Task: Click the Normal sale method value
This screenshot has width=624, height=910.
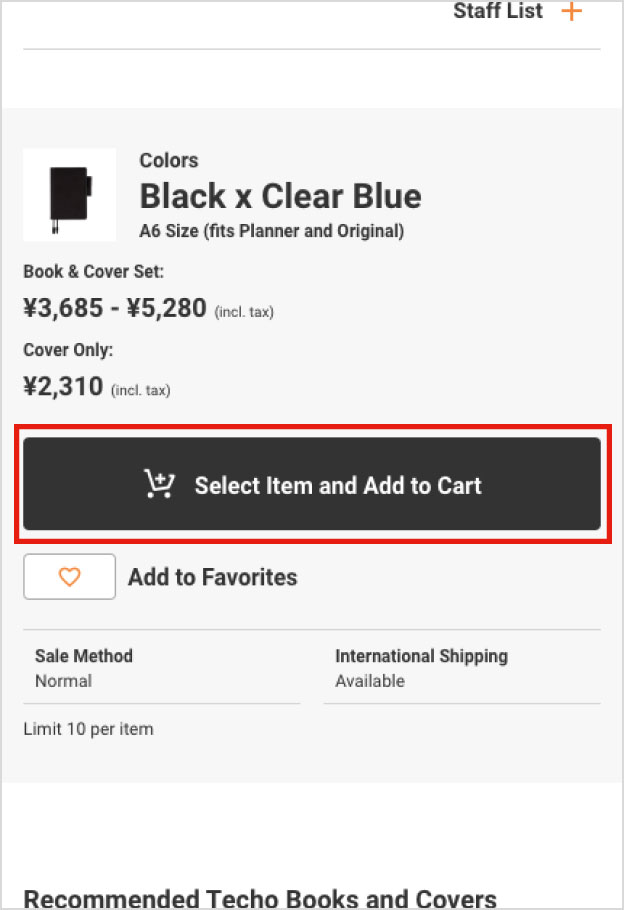Action: tap(63, 681)
